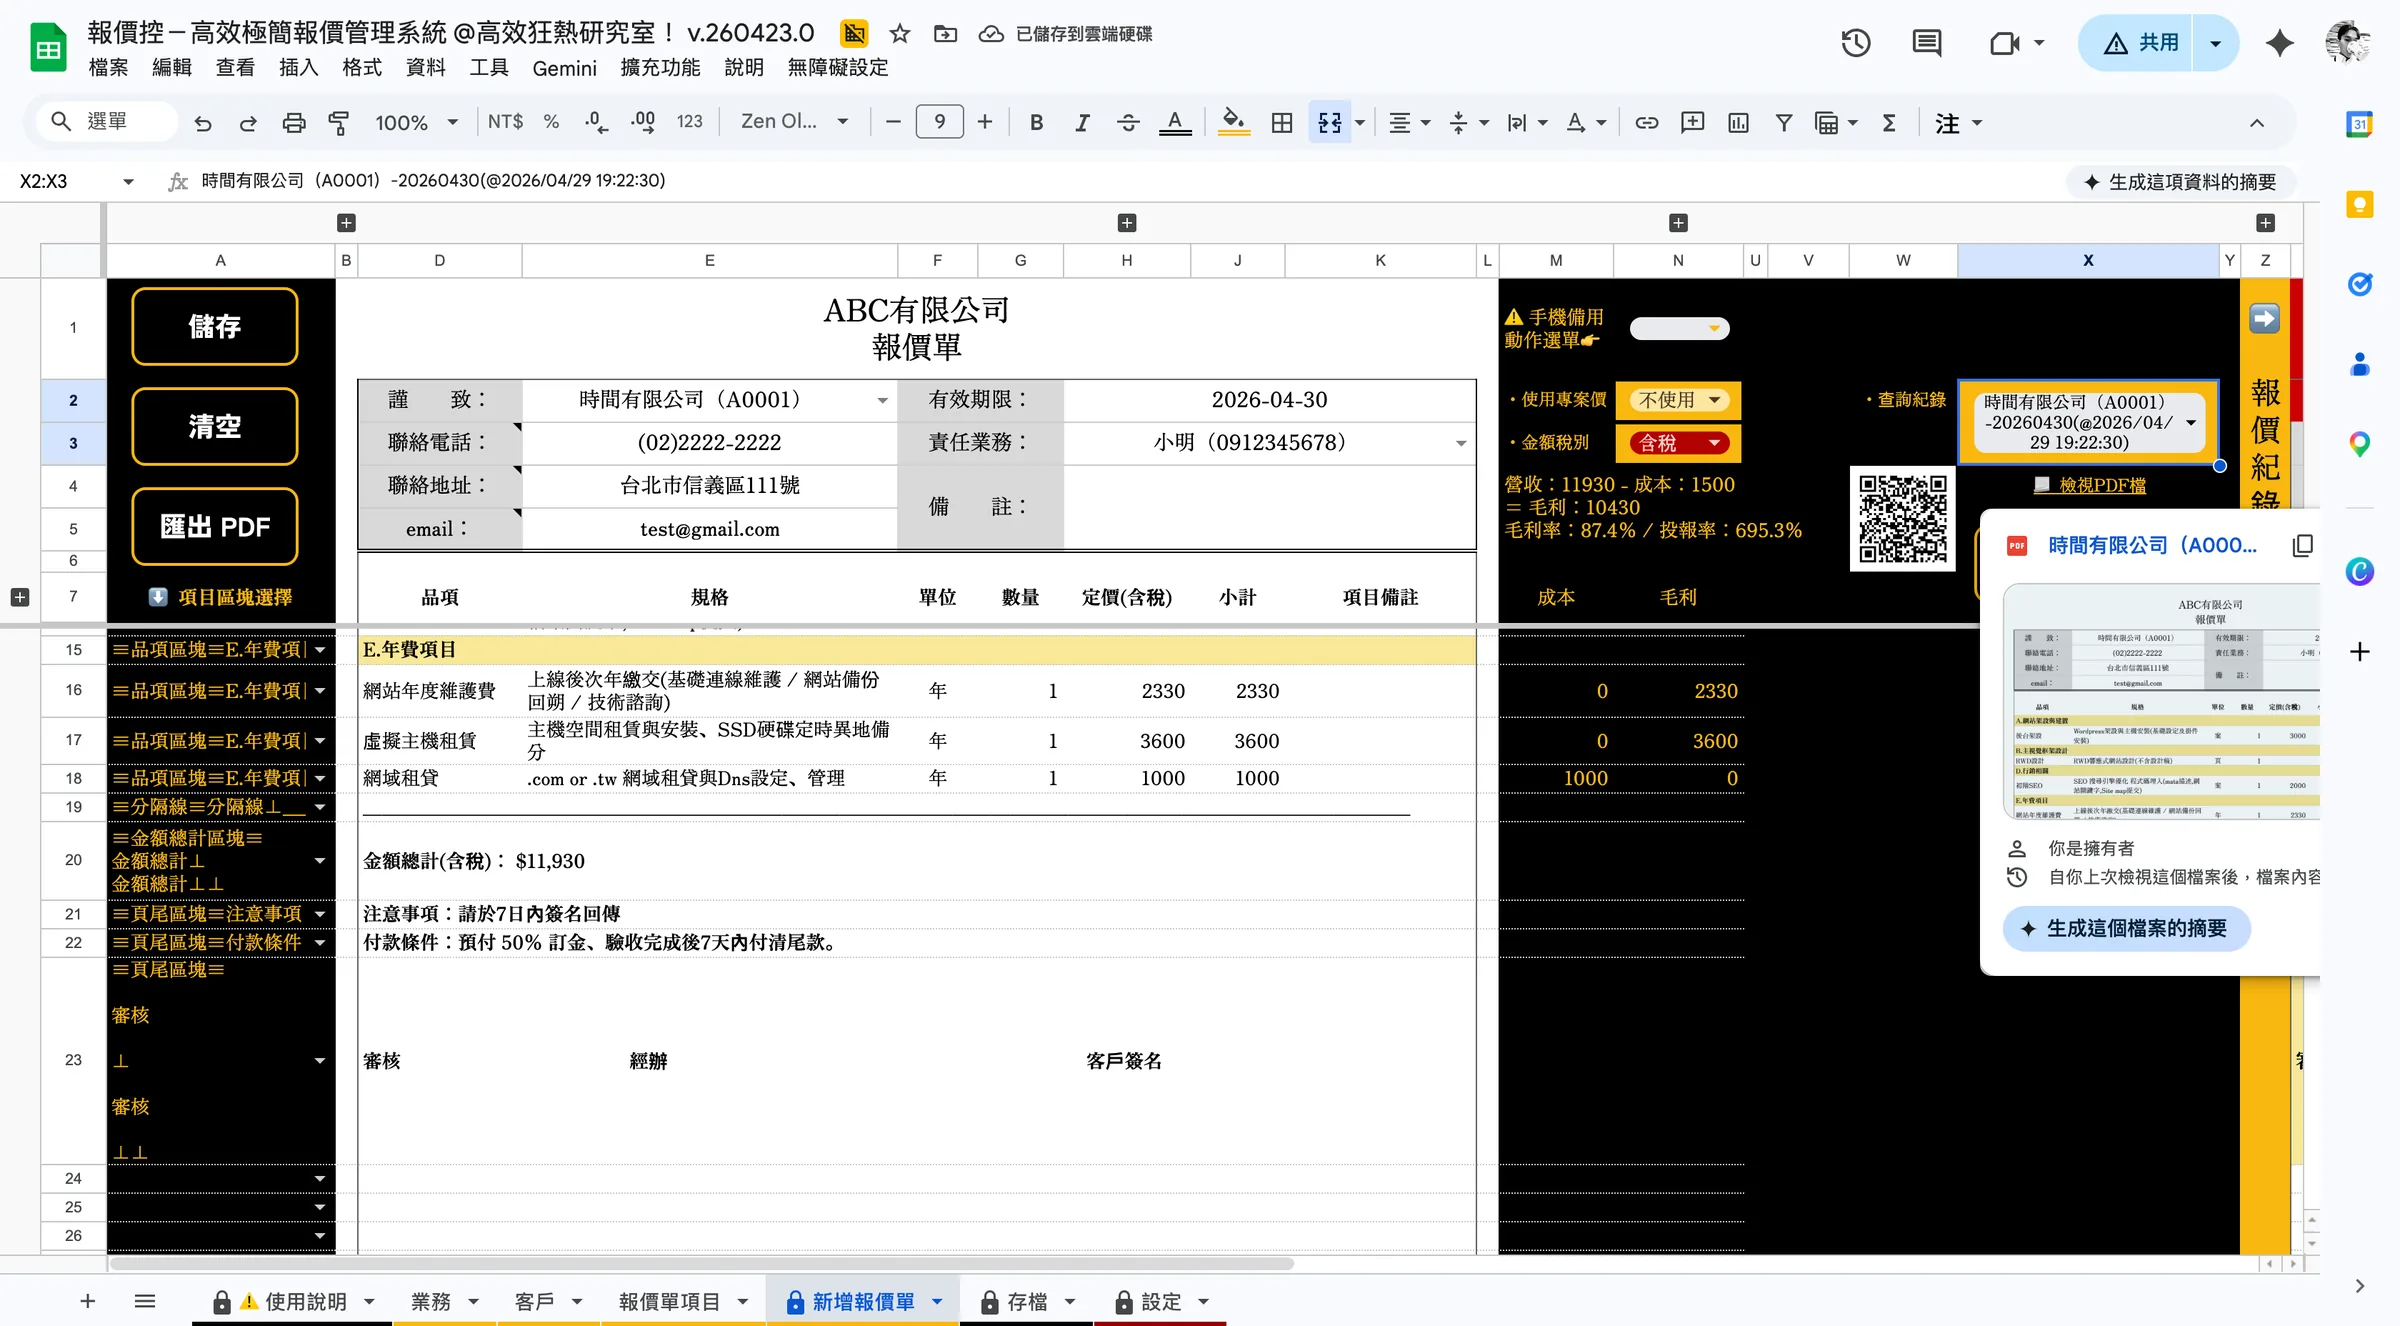Insert a chart
The image size is (2400, 1326).
[1738, 122]
